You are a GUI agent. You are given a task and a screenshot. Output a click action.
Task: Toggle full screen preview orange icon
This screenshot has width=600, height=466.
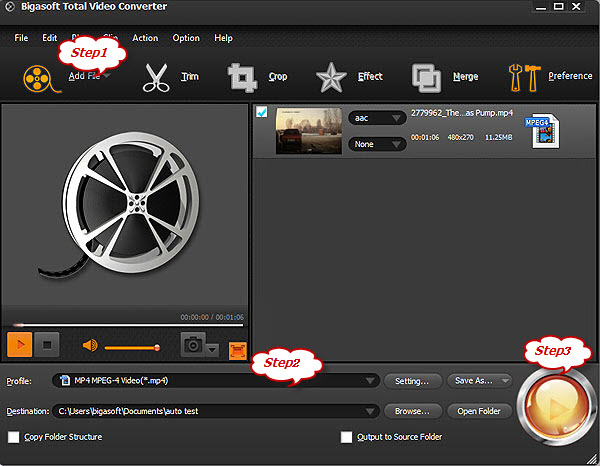[x=237, y=350]
